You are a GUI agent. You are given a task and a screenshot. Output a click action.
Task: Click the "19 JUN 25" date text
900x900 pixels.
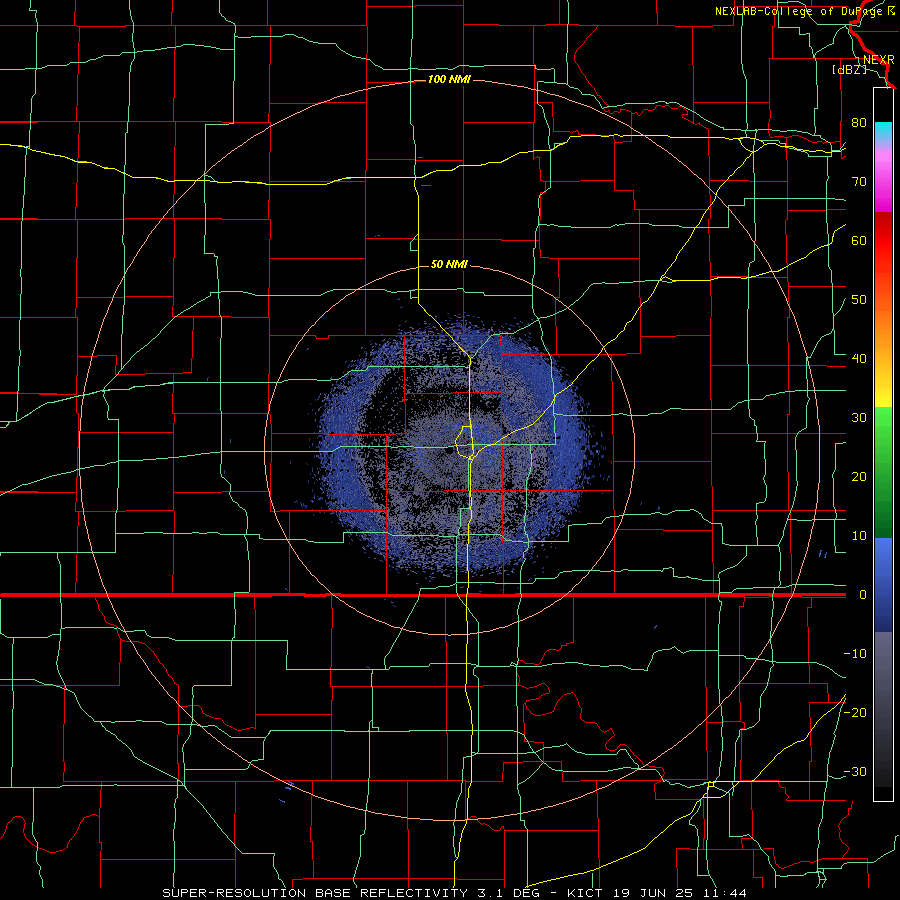pyautogui.click(x=652, y=893)
